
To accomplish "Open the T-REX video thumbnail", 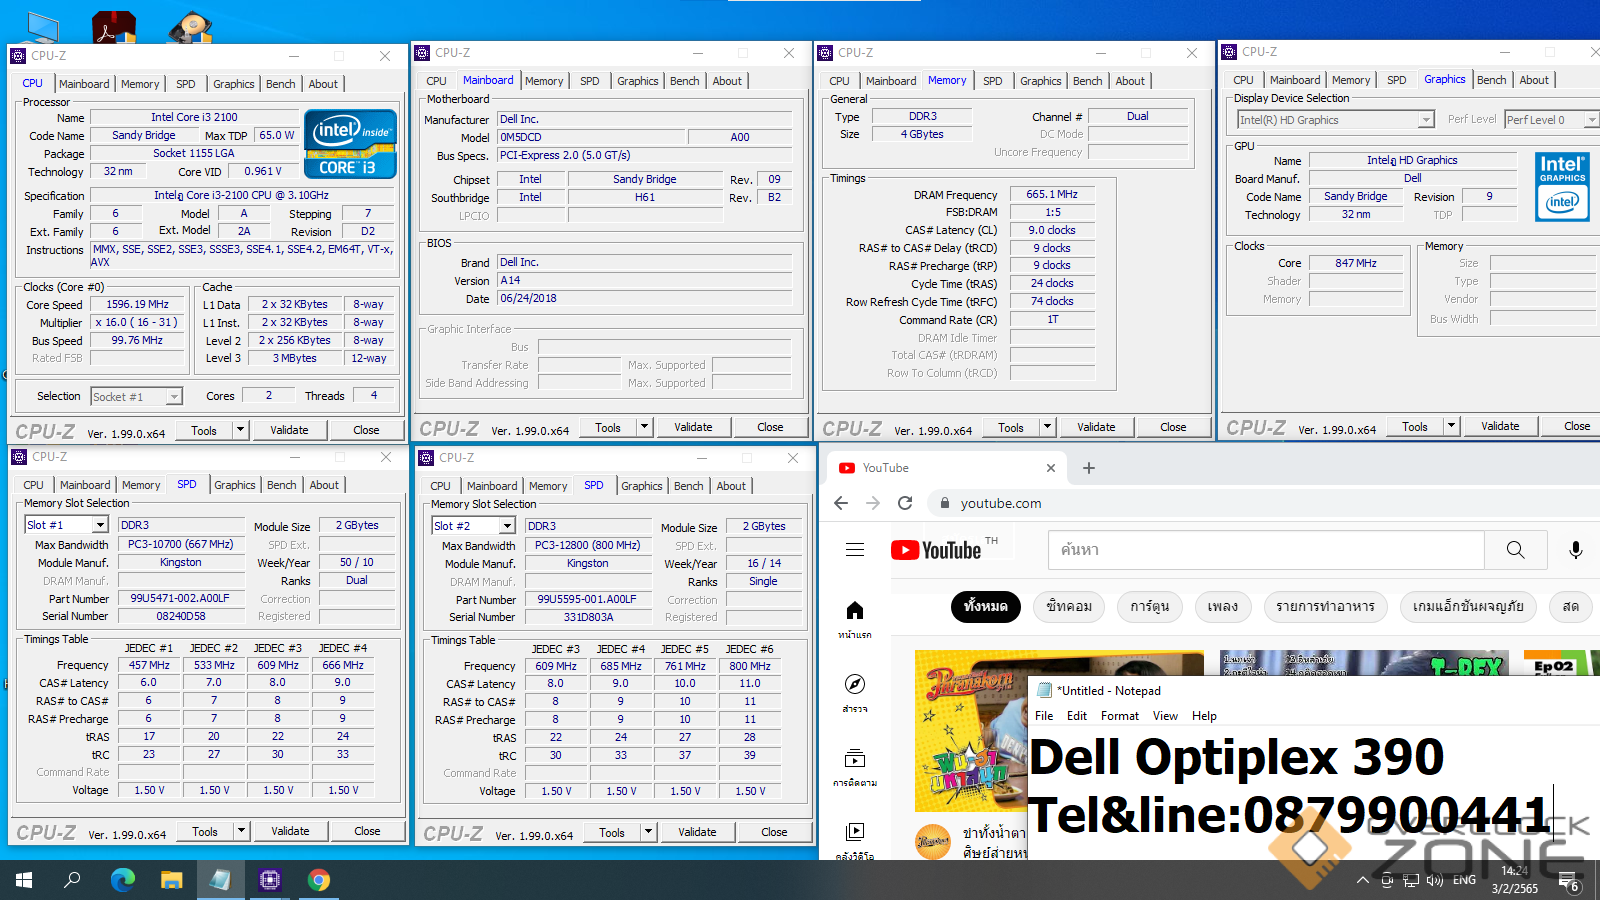I will click(x=1363, y=664).
